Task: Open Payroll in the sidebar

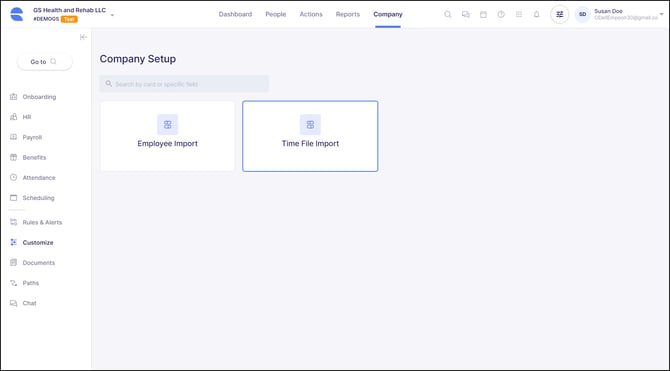Action: pos(32,137)
